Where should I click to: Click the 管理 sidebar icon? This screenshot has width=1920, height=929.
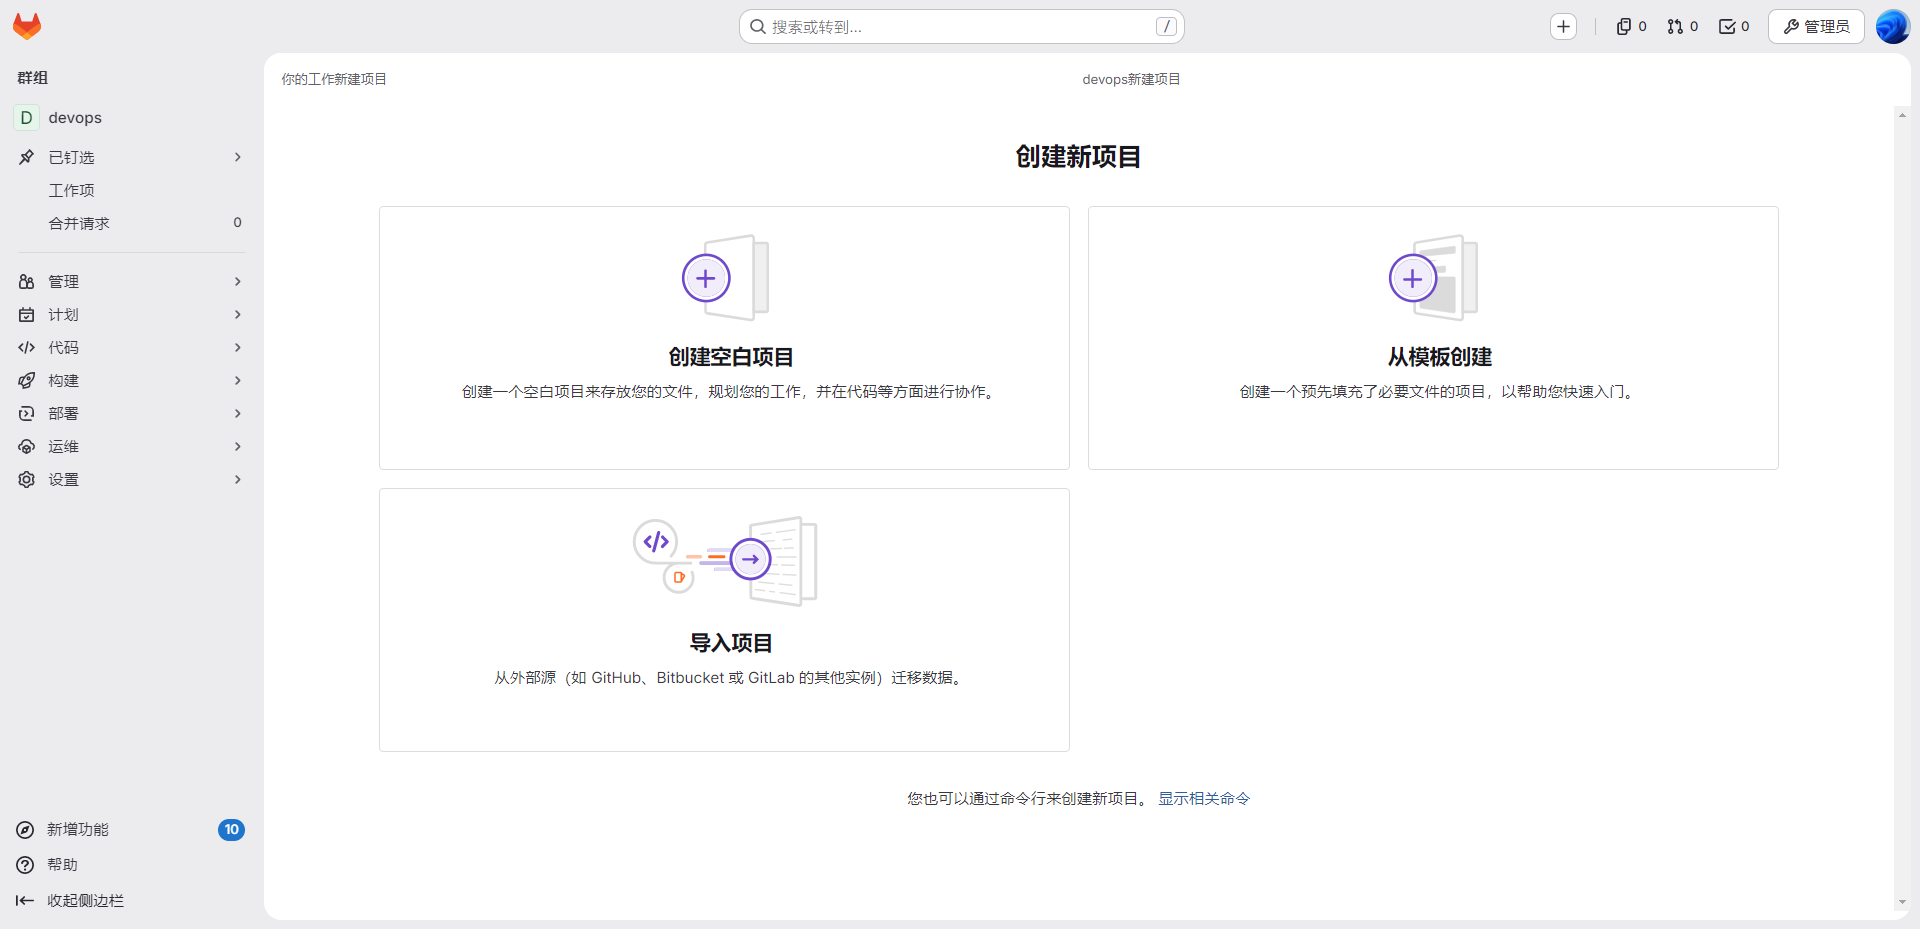pyautogui.click(x=27, y=282)
